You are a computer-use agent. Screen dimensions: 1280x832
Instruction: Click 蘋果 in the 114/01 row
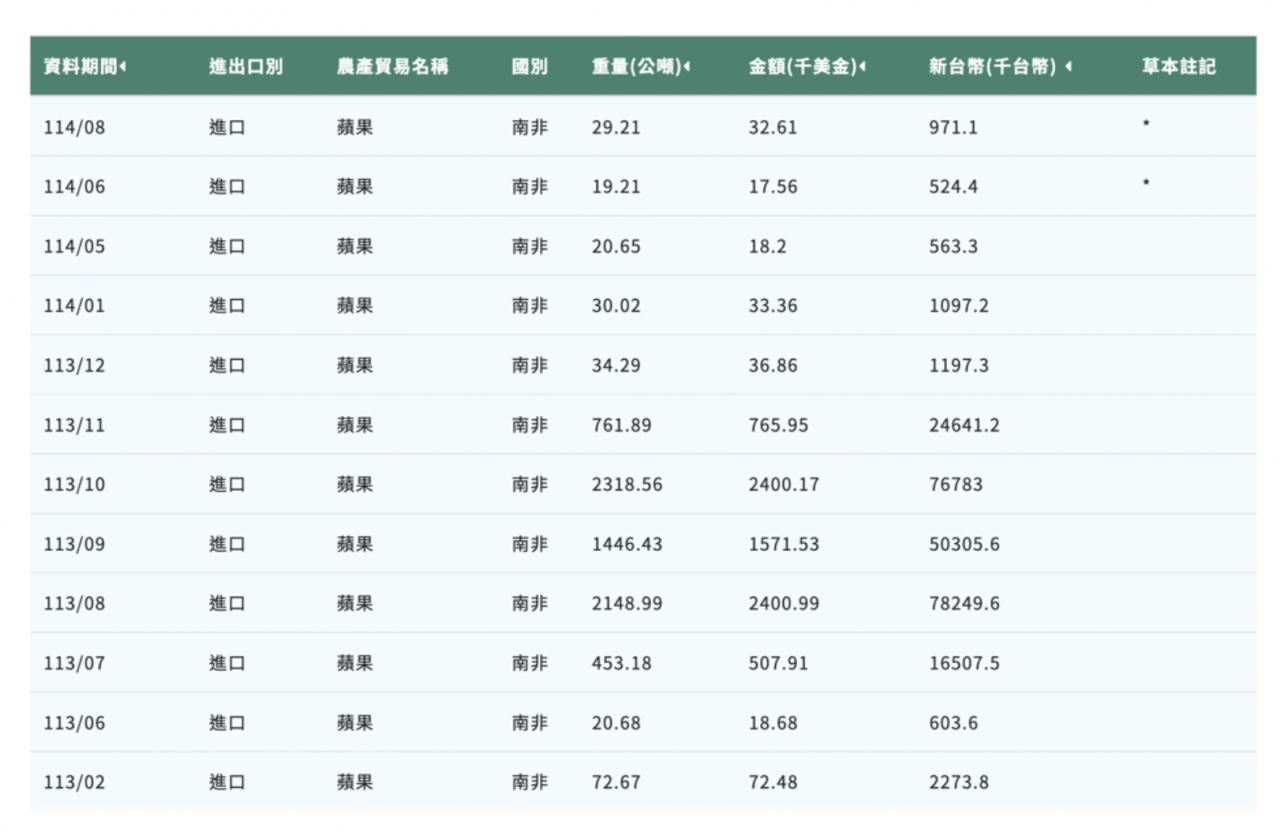coord(354,306)
